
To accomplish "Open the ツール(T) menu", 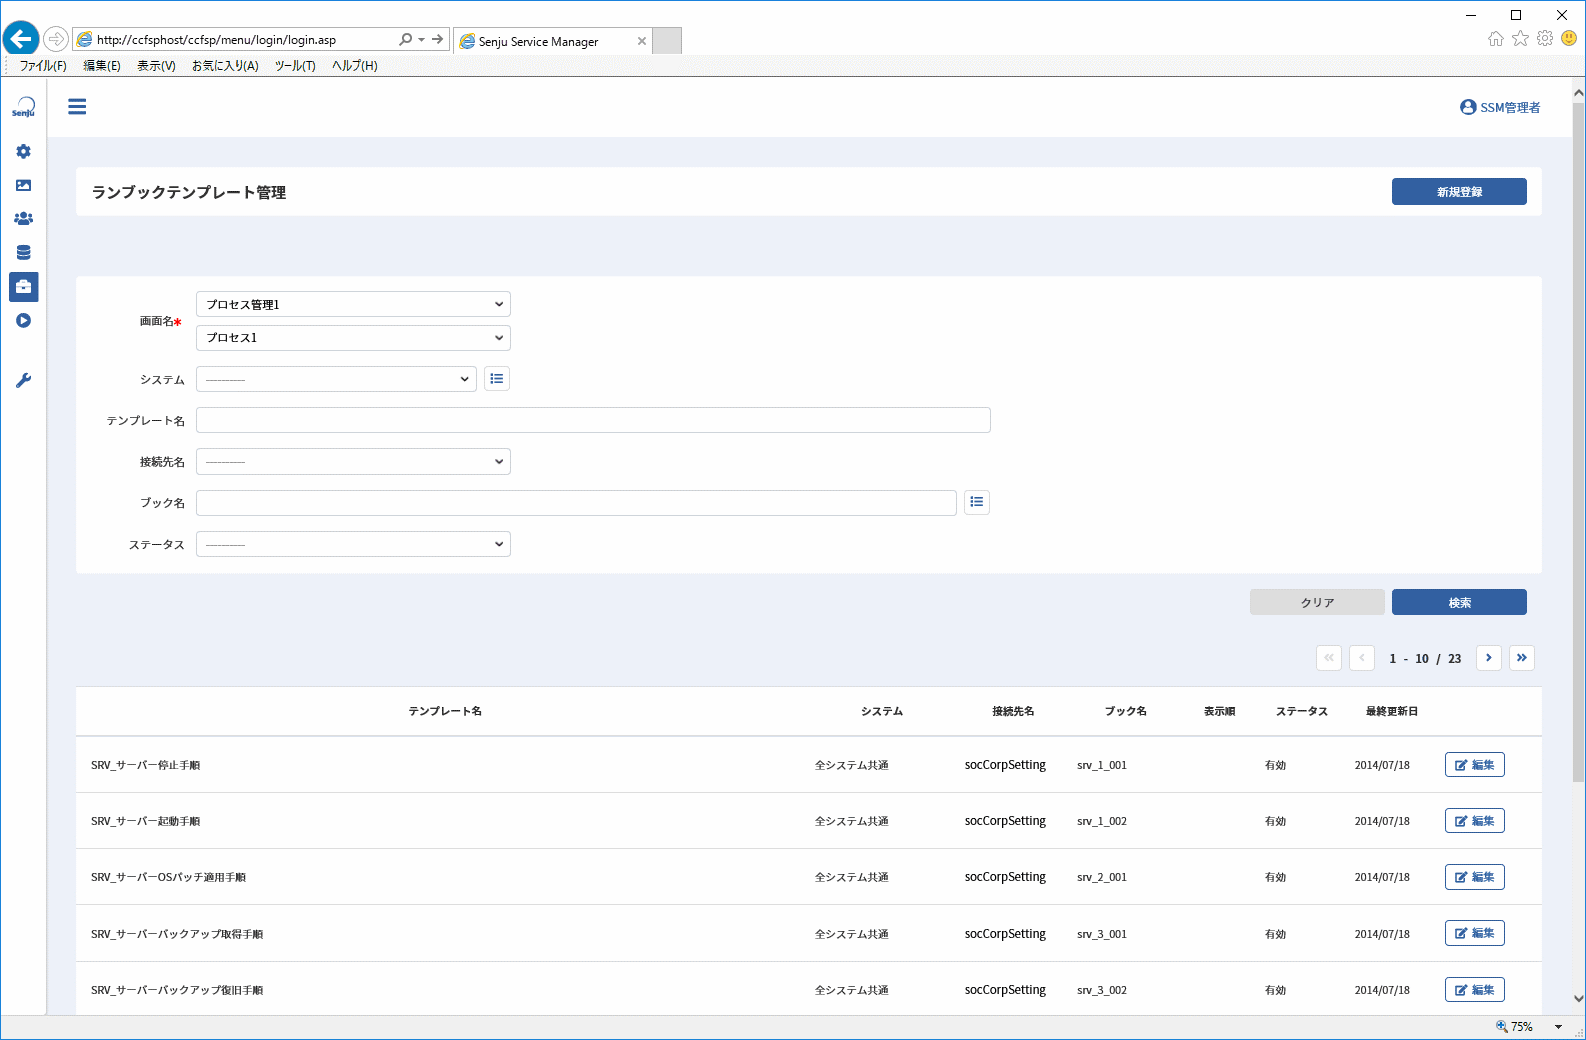I will point(295,66).
